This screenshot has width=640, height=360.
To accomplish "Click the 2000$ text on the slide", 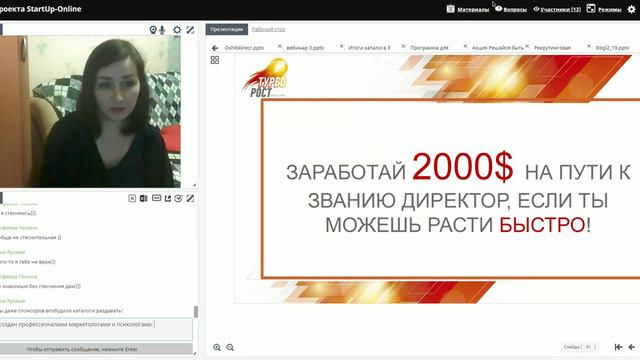I will (462, 166).
